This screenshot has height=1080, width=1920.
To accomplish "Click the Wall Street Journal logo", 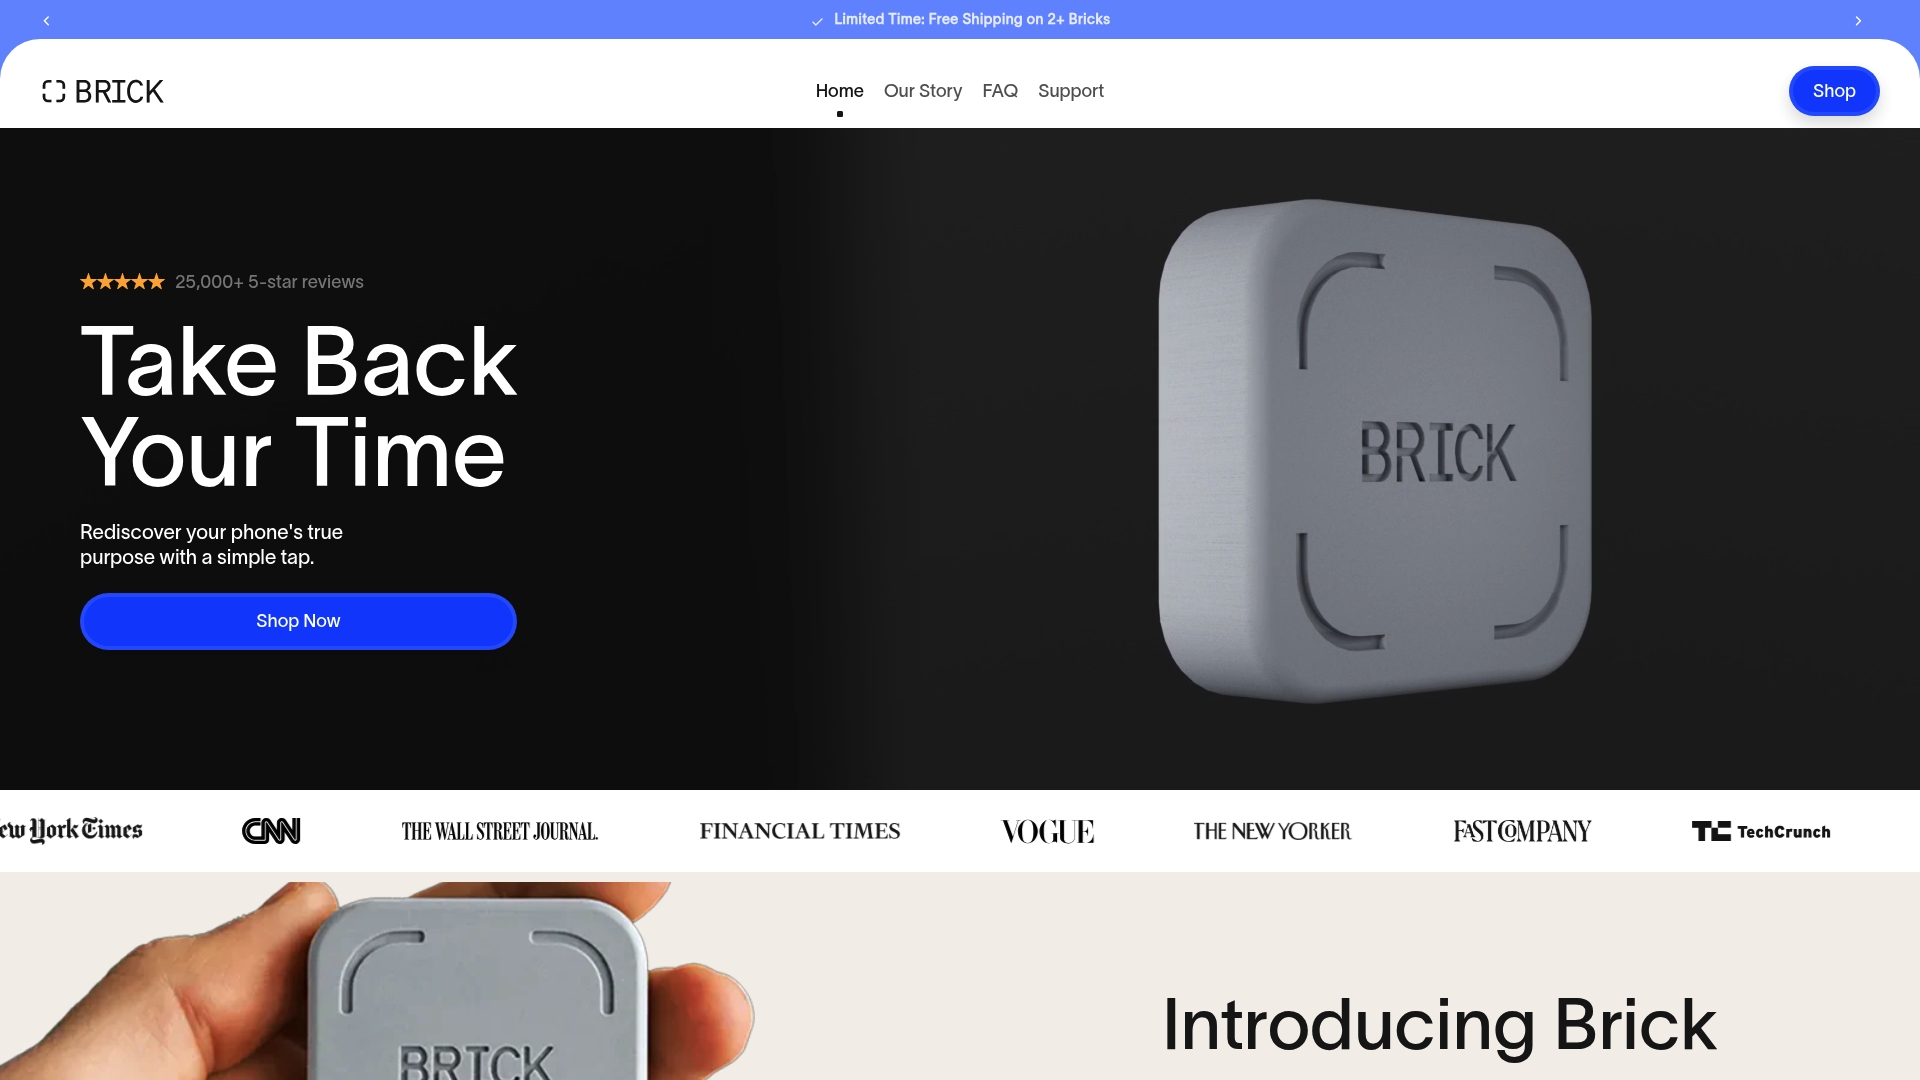I will pos(500,831).
